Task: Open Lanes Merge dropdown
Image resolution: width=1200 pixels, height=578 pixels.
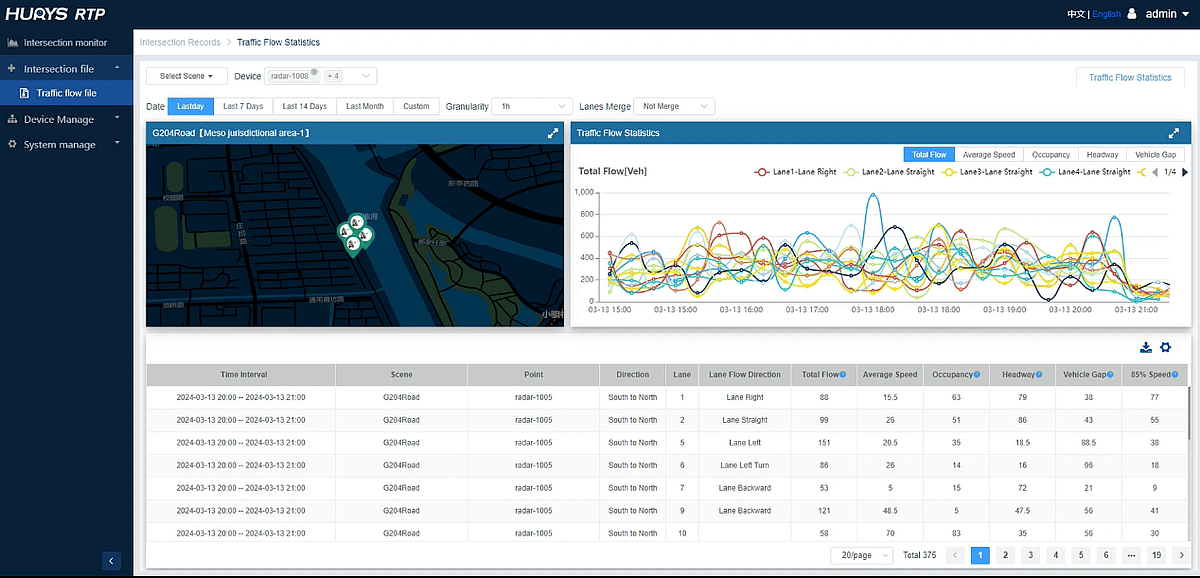Action: (x=675, y=106)
